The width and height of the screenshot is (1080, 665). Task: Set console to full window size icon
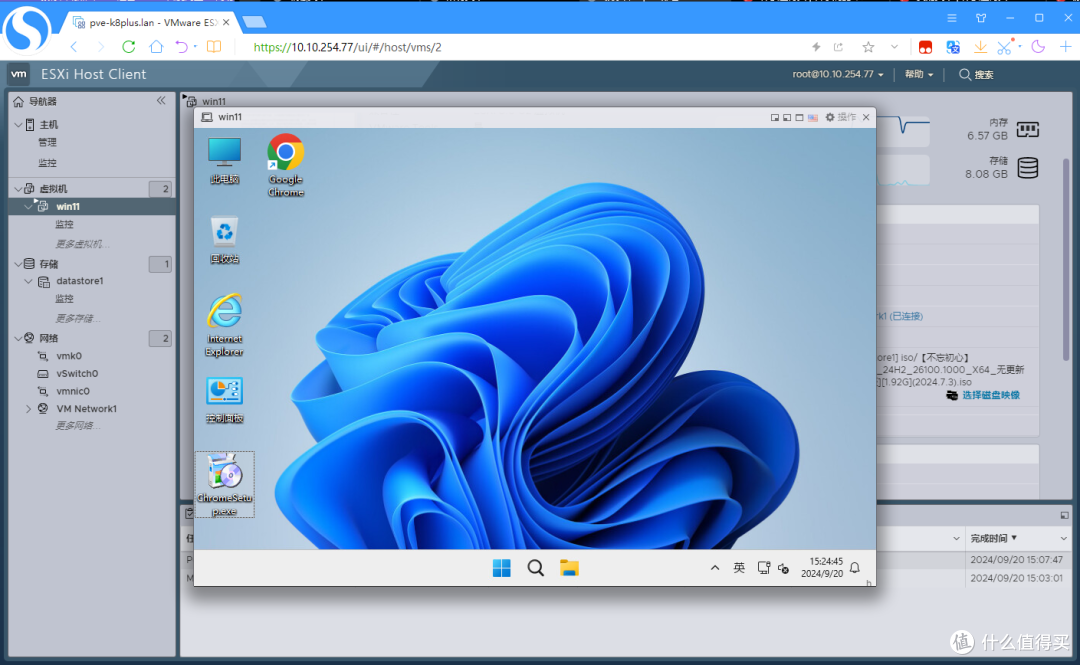(799, 118)
